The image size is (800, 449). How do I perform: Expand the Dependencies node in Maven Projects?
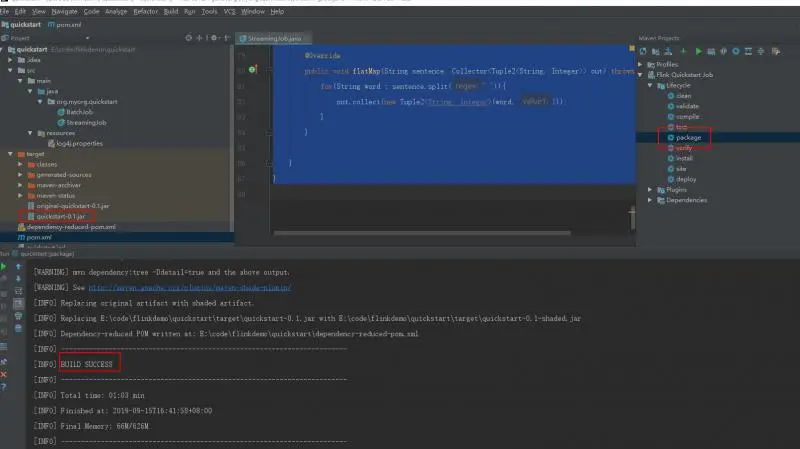(650, 200)
